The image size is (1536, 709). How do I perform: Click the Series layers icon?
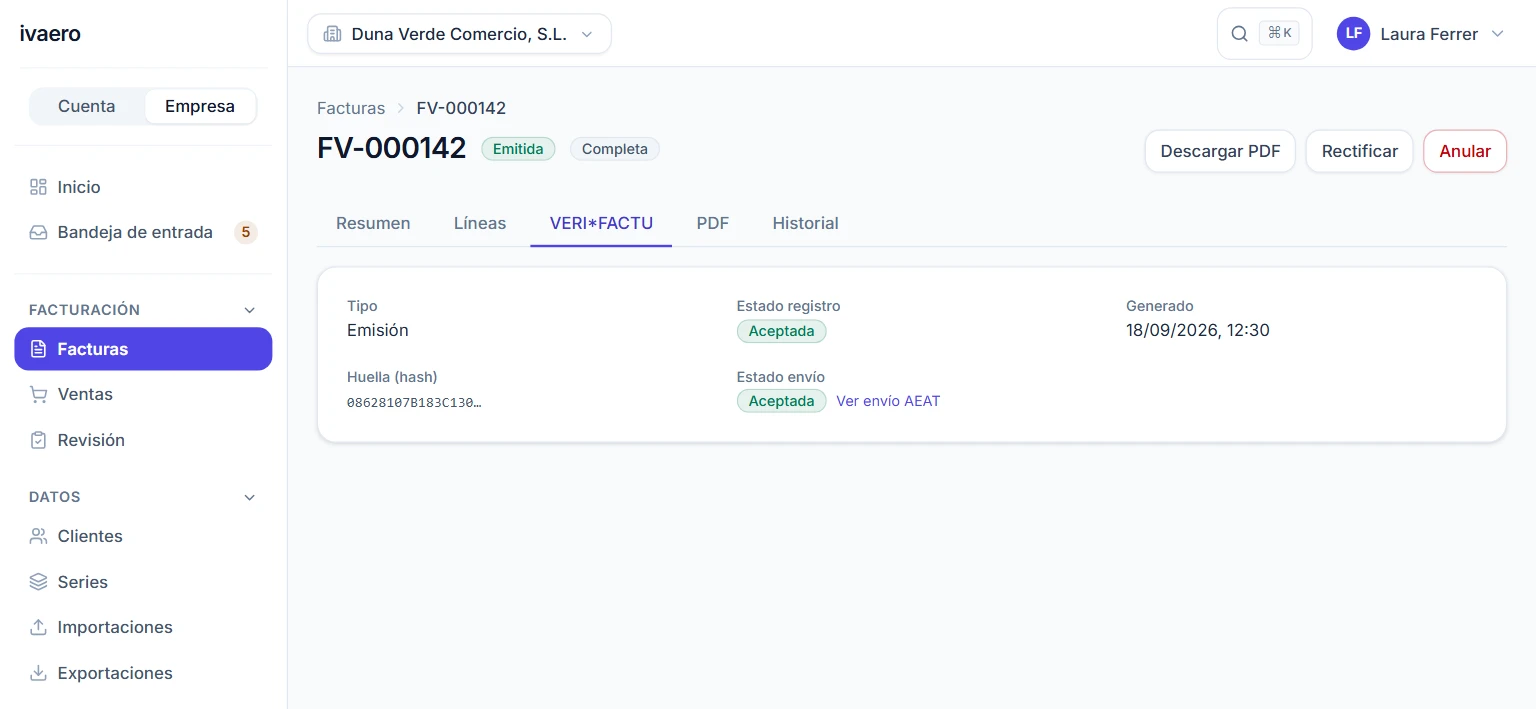[39, 582]
